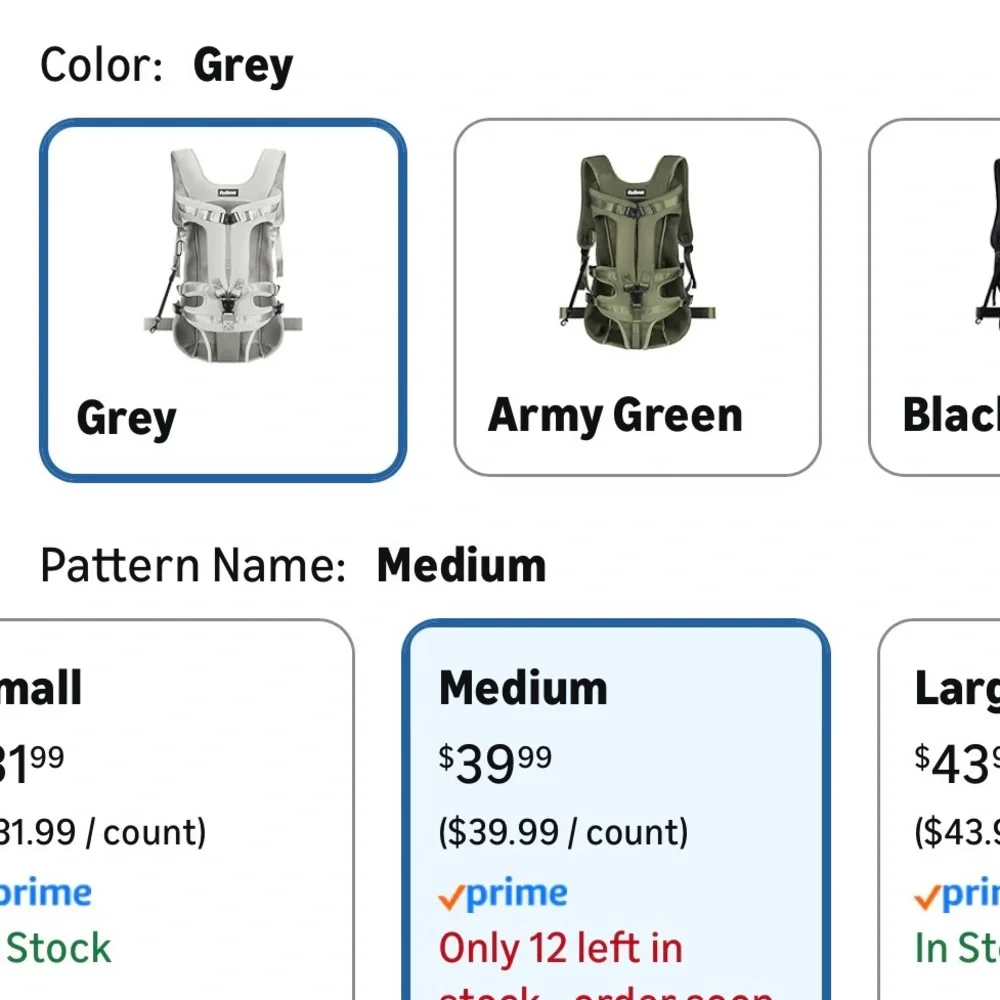
Task: Click the Color: Grey heading
Action: 166,65
